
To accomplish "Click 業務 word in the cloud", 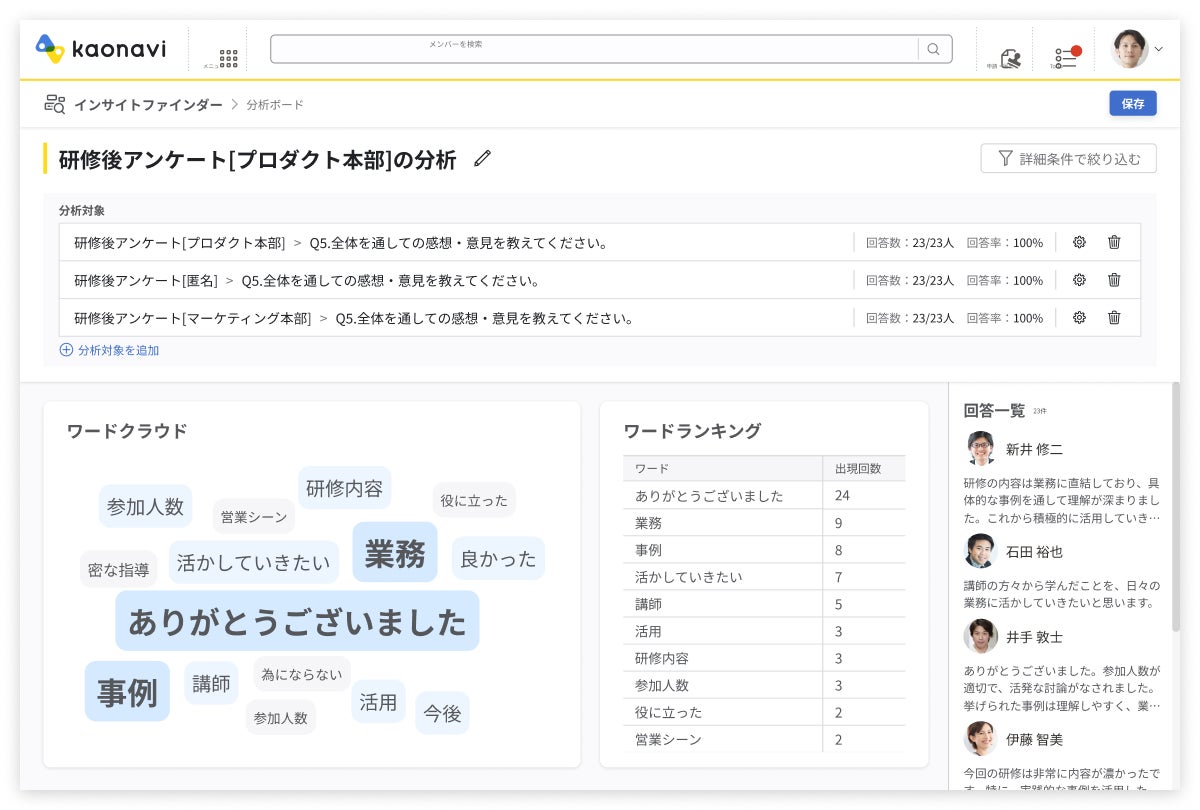I will click(395, 552).
